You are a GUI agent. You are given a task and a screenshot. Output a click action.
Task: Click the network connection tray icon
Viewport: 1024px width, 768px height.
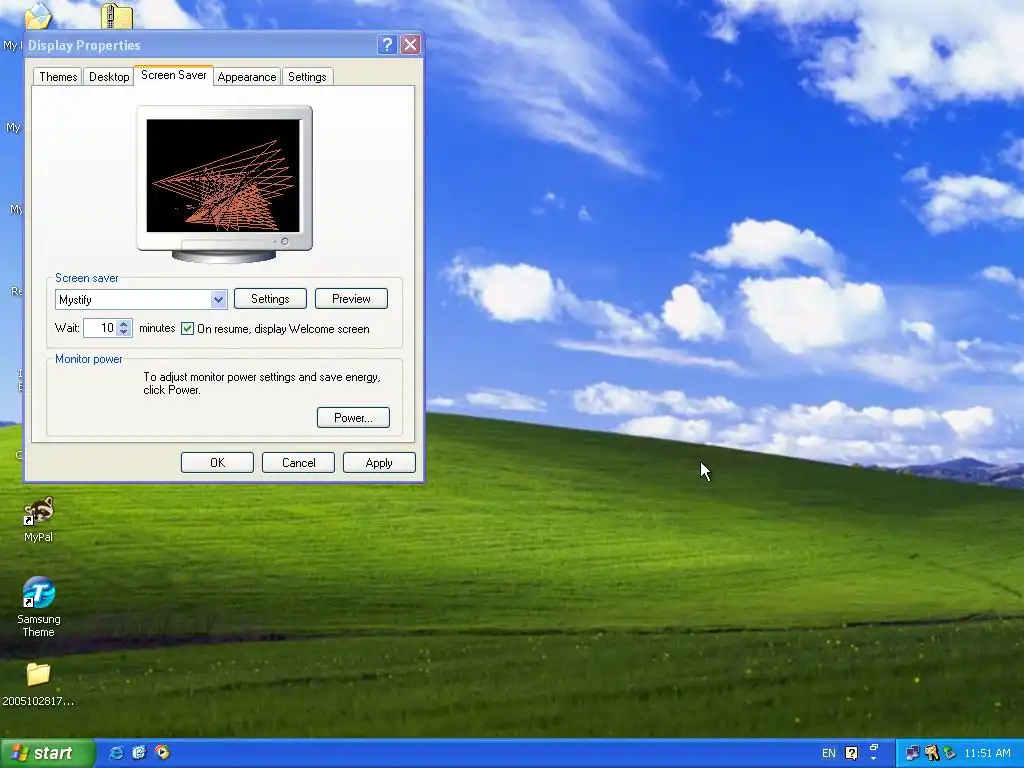(912, 753)
